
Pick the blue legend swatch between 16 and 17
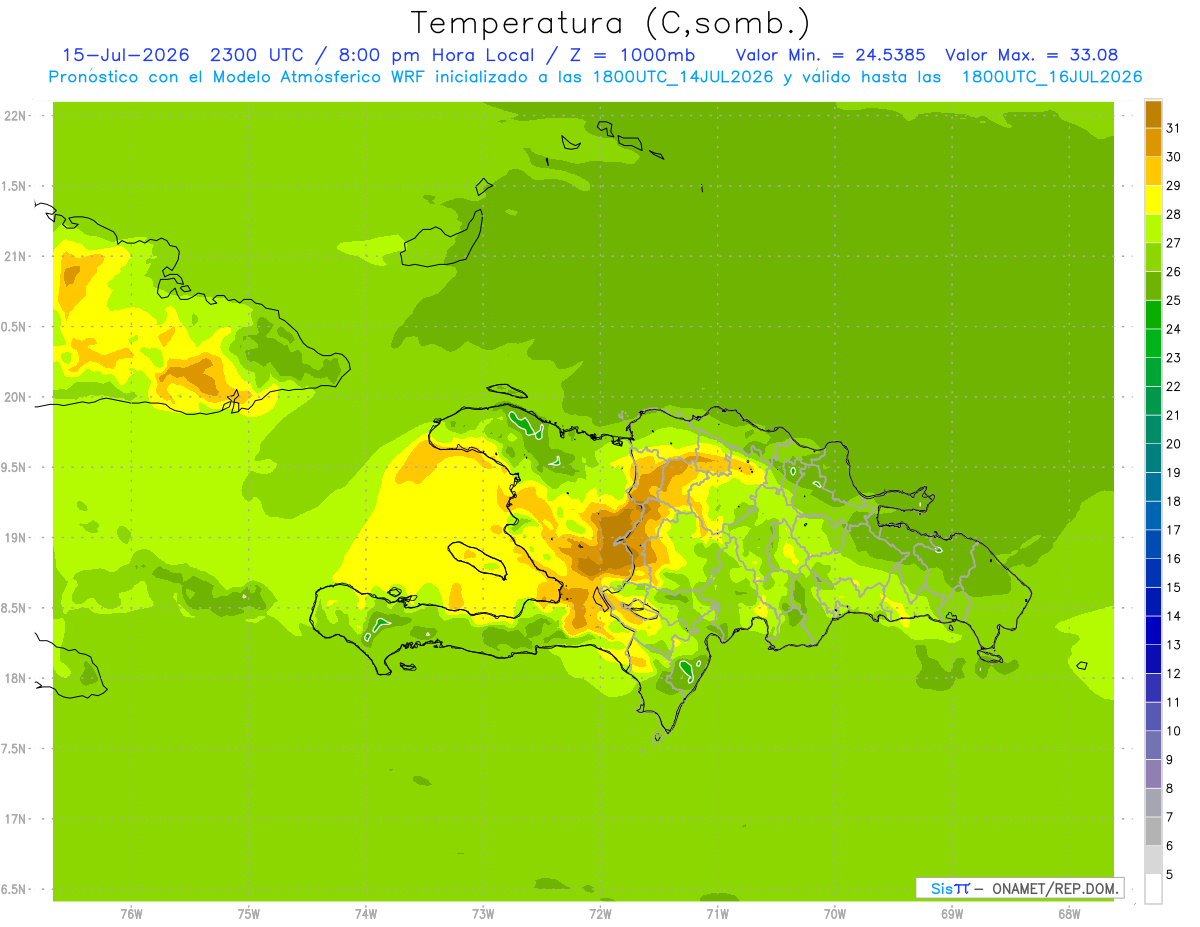1153,544
